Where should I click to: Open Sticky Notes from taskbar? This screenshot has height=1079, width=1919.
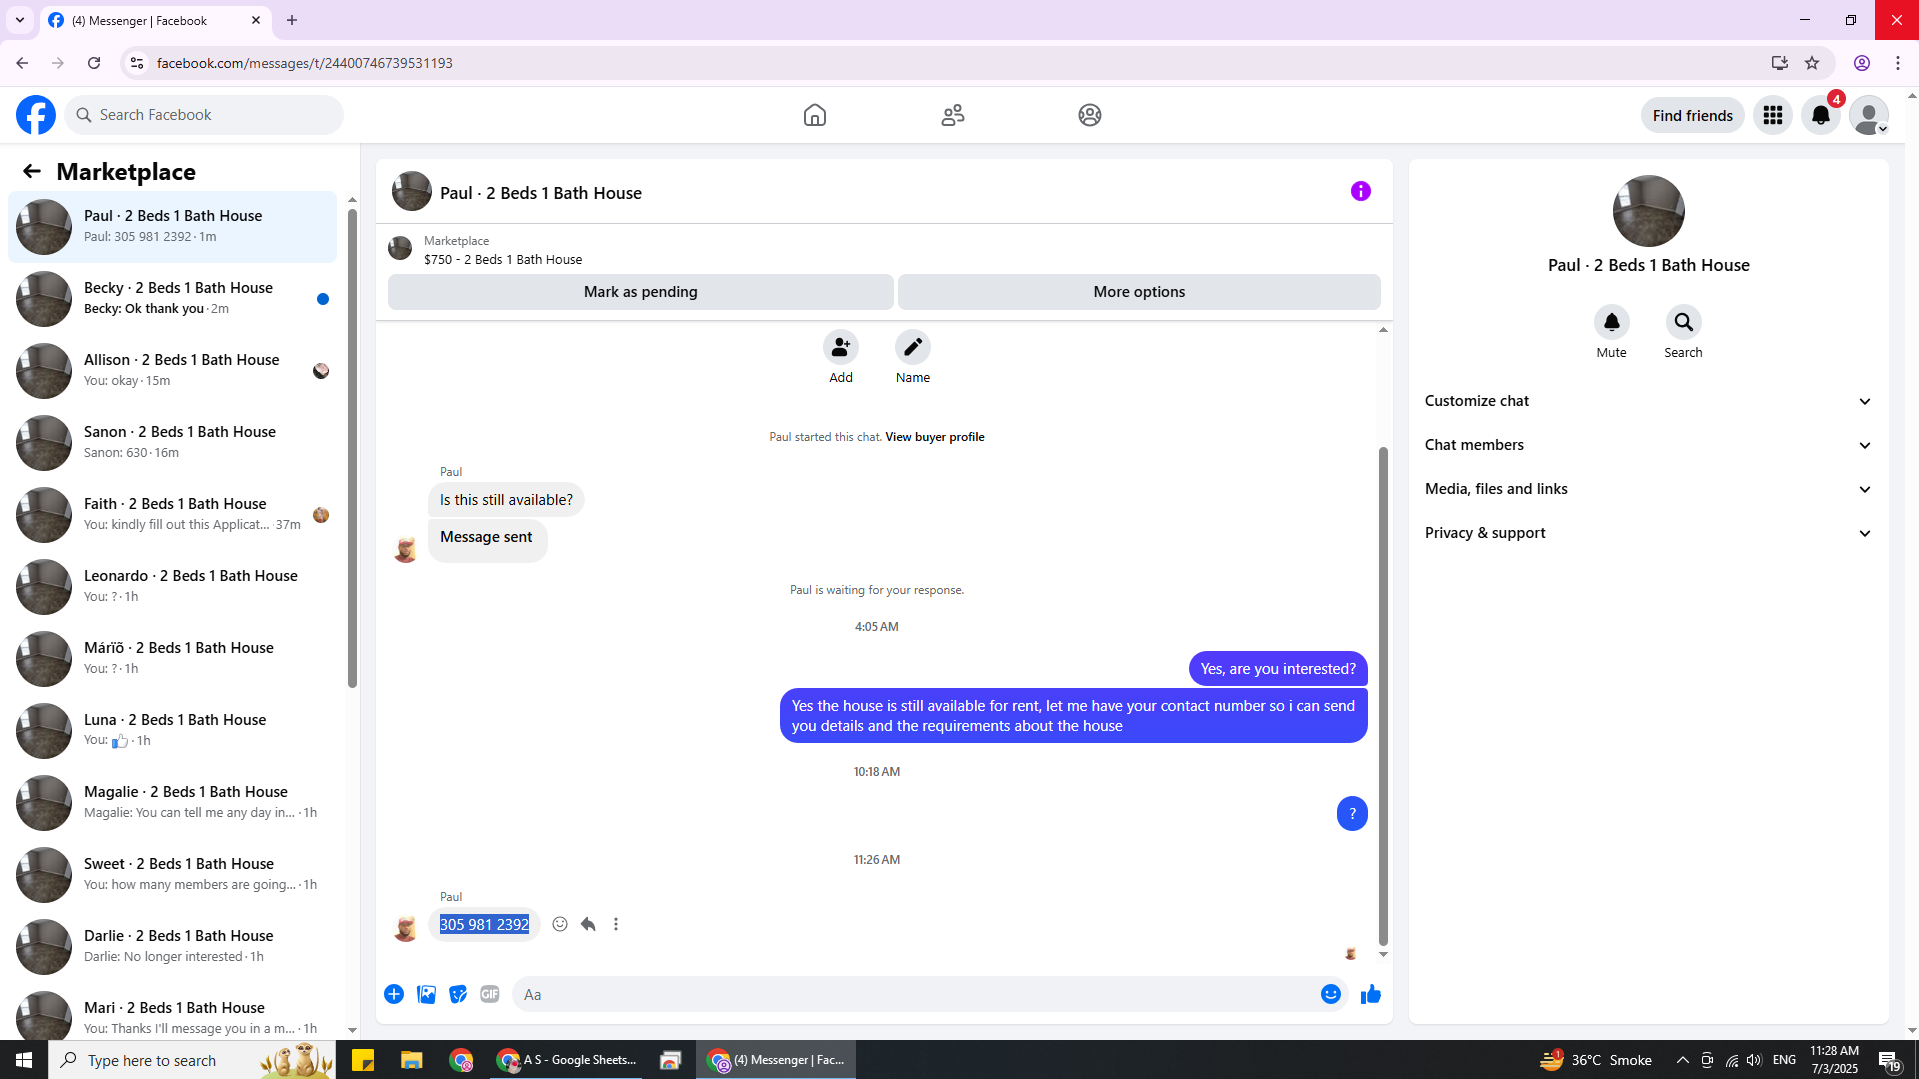pos(363,1060)
